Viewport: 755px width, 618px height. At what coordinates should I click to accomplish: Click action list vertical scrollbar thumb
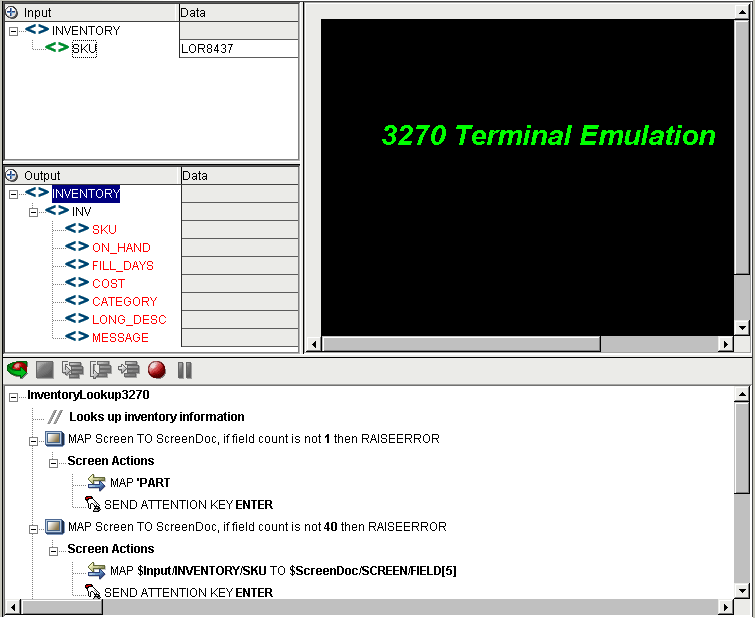[742, 448]
